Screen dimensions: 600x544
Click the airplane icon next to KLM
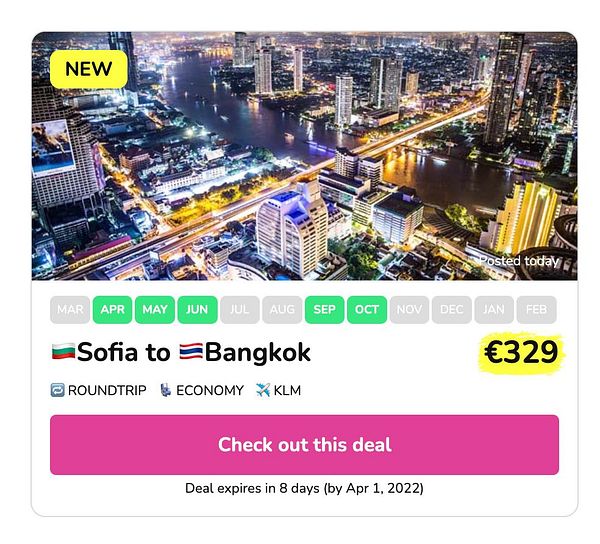click(263, 390)
